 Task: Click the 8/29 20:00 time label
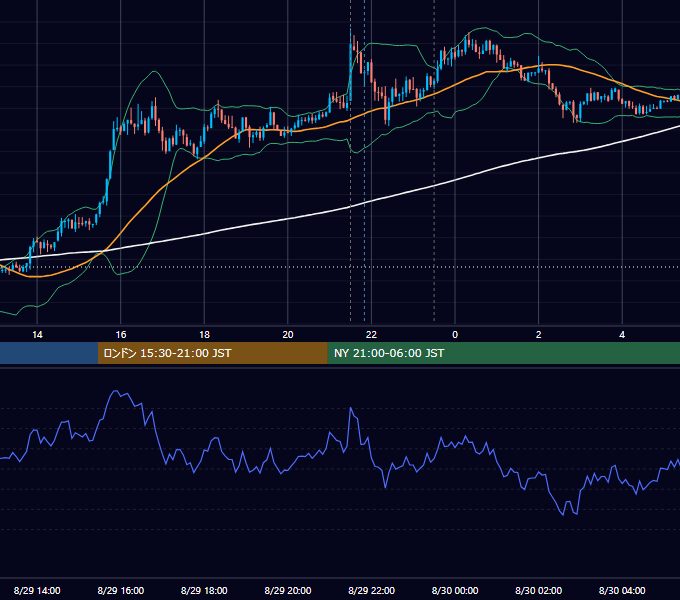tap(288, 590)
